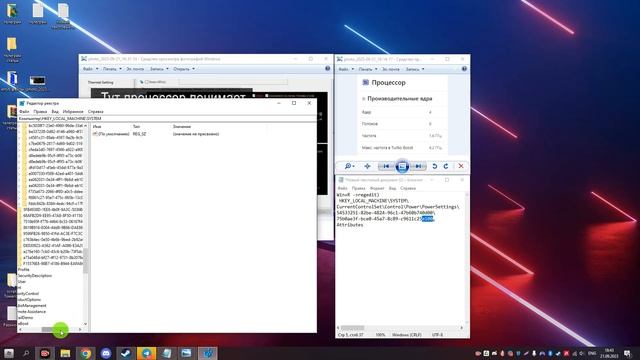Open Справка menu in Registry Editor
The width and height of the screenshot is (640, 360).
click(x=96, y=111)
